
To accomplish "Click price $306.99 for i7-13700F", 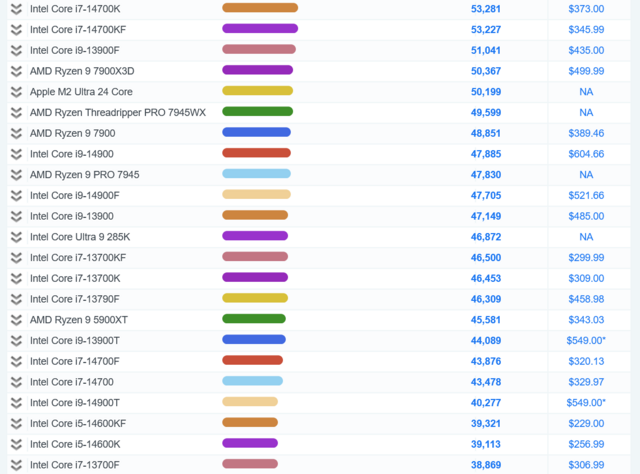I will [x=586, y=465].
